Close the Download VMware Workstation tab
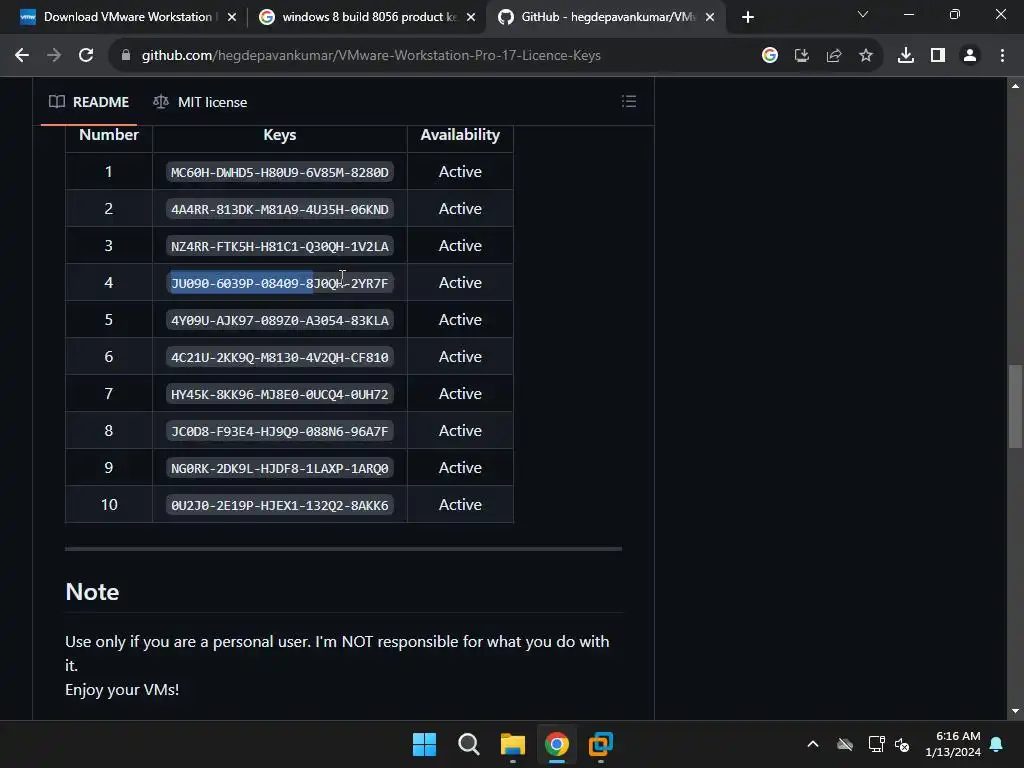The image size is (1024, 768). coord(232,17)
